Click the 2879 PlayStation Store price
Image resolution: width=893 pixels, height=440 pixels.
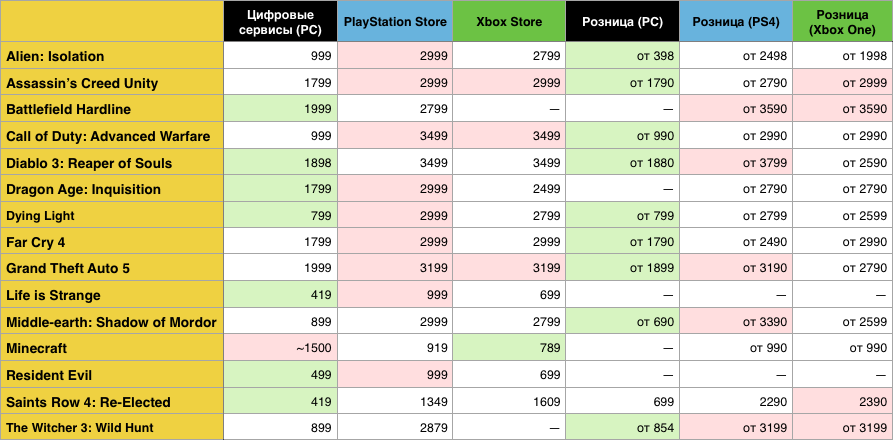pos(393,429)
